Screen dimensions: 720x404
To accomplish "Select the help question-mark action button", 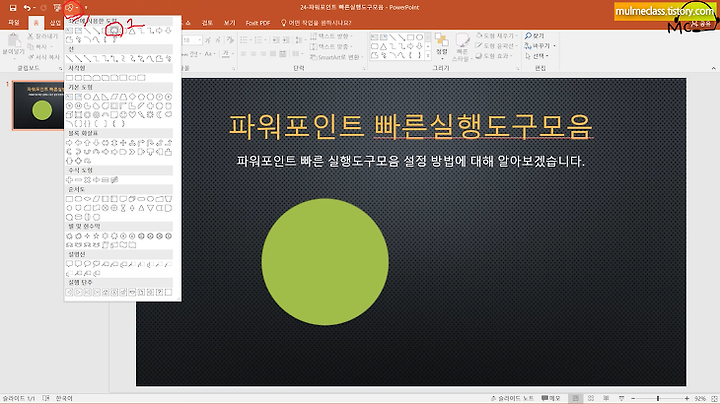I will point(159,292).
